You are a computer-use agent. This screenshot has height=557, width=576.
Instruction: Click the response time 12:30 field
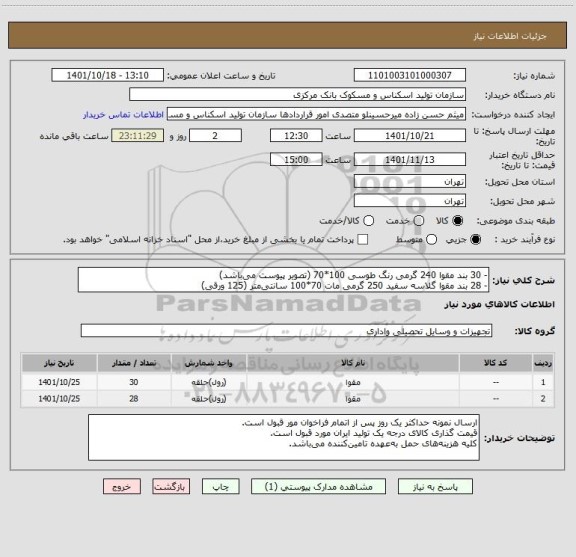tap(296, 136)
